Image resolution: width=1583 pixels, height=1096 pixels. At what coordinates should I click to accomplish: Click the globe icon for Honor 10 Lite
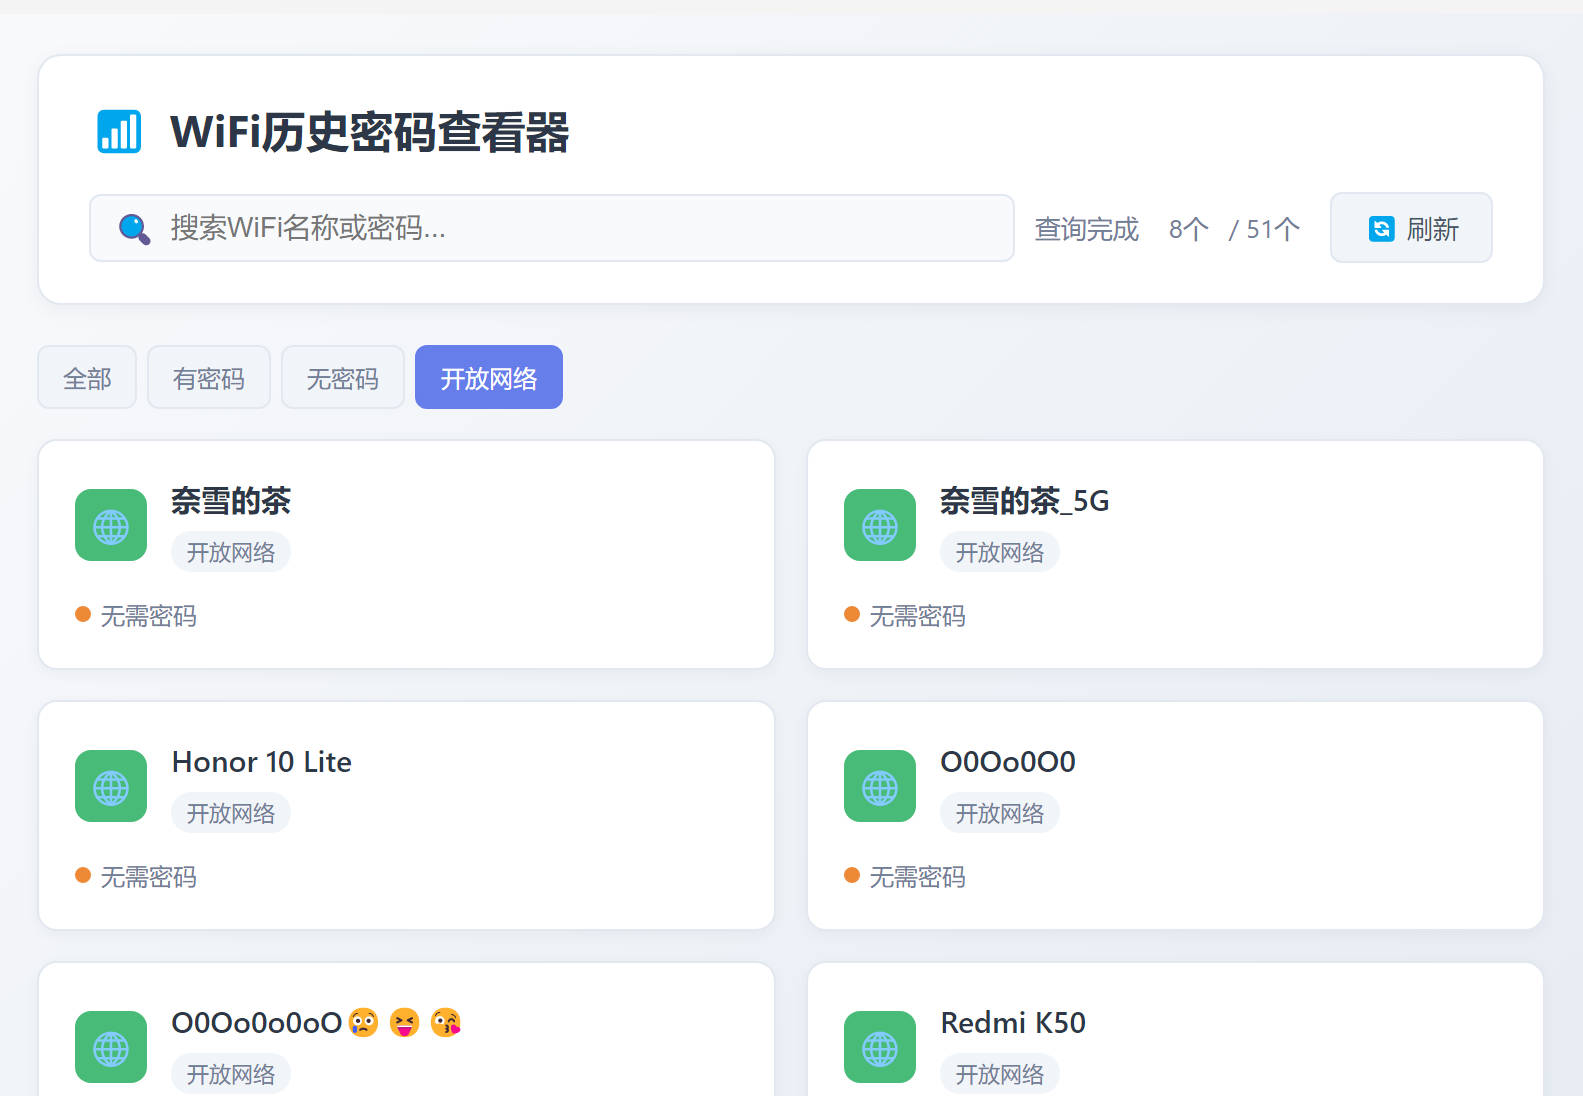[111, 786]
